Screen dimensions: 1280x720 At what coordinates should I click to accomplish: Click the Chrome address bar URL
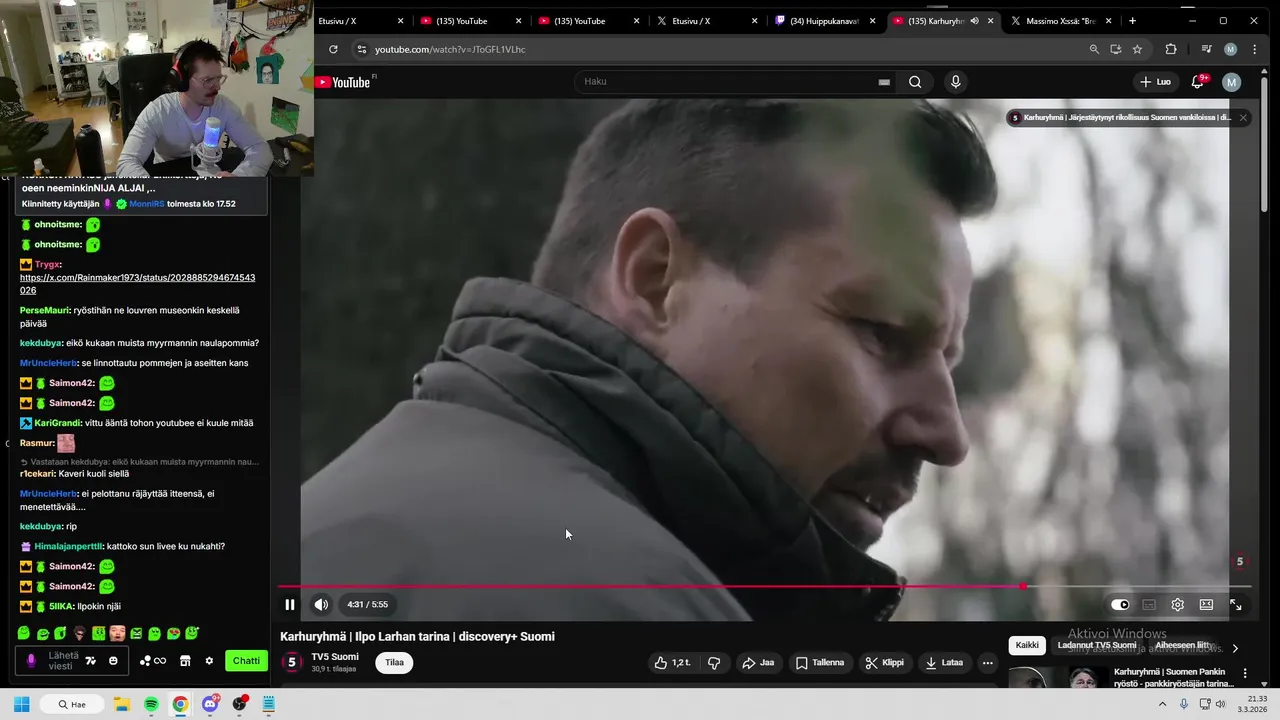pyautogui.click(x=450, y=49)
